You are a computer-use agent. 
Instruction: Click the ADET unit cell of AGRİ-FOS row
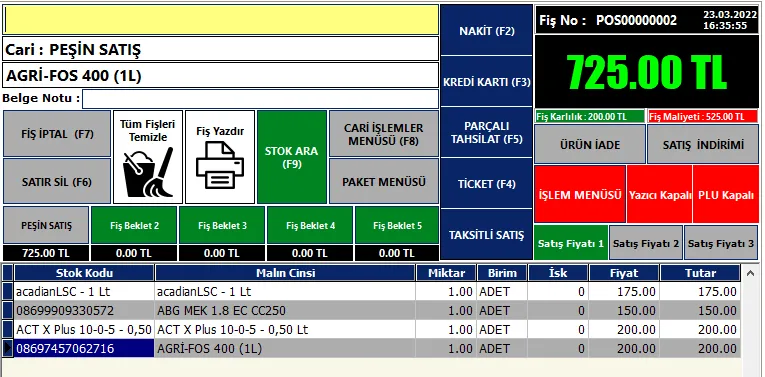pos(502,348)
